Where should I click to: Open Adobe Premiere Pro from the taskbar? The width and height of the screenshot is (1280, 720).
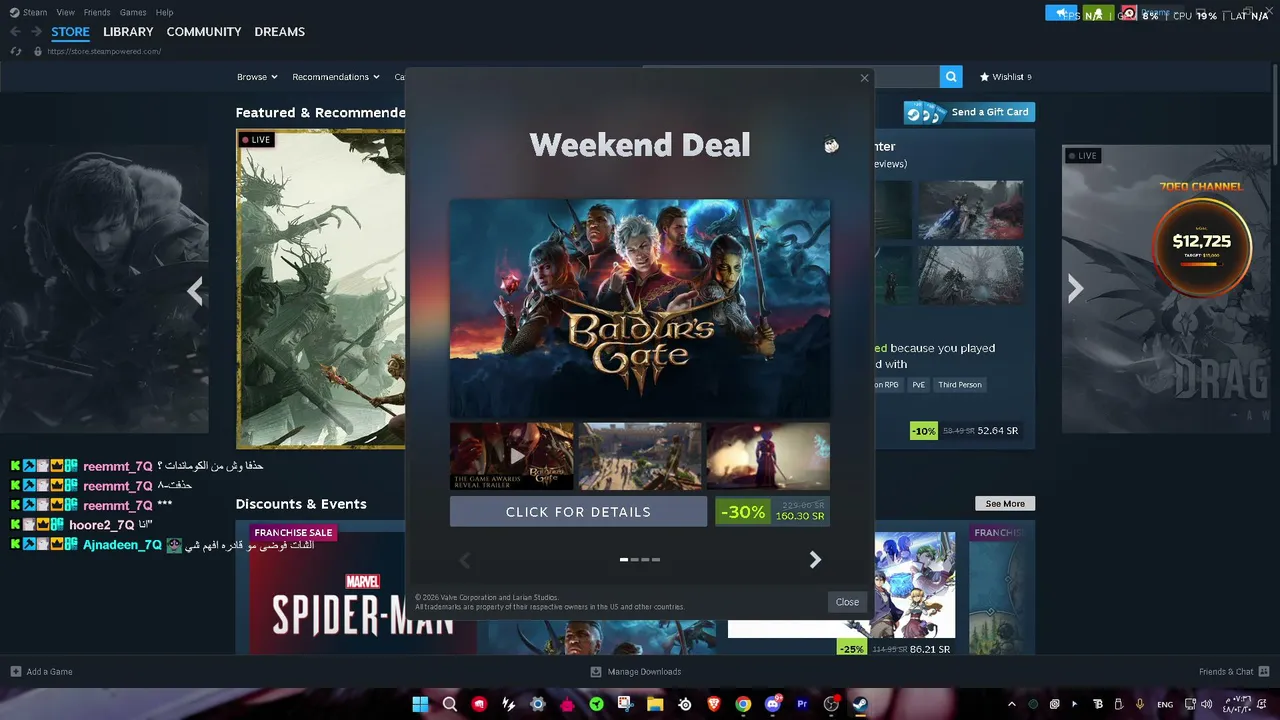click(x=802, y=704)
